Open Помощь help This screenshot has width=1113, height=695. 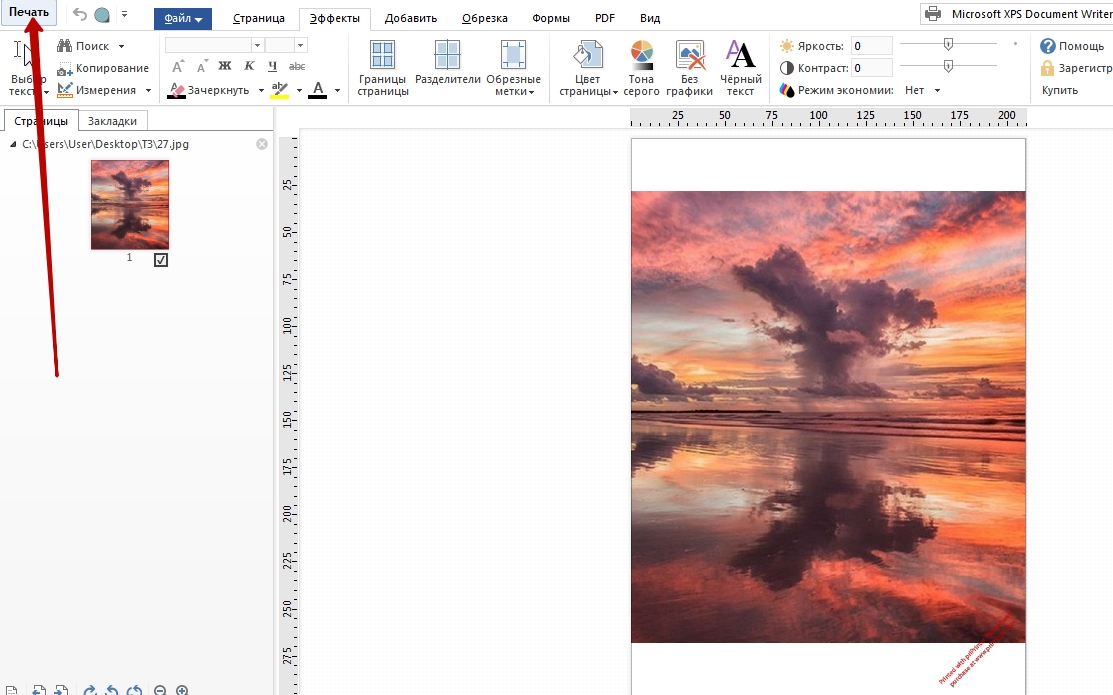tap(1072, 46)
